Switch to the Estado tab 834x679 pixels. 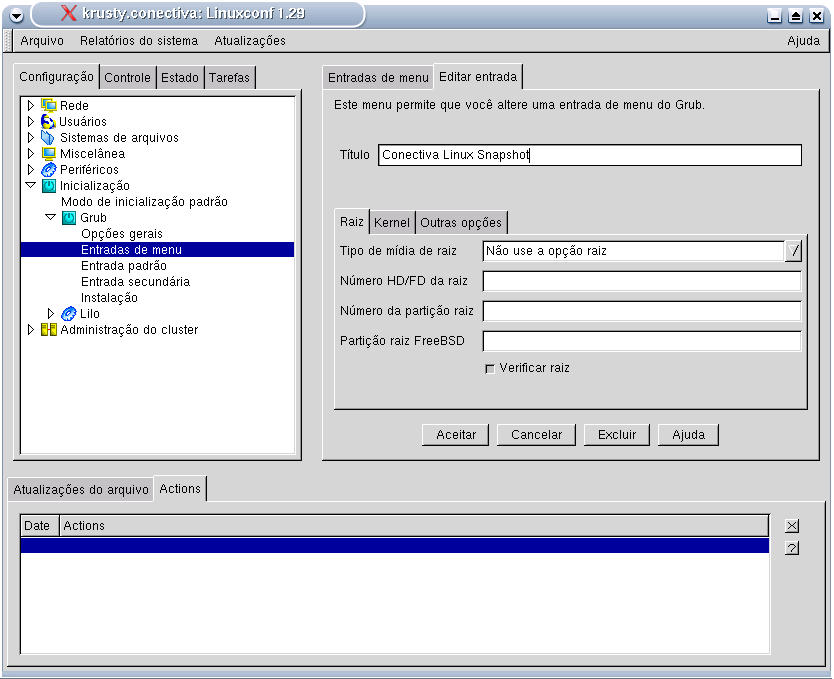click(x=180, y=78)
